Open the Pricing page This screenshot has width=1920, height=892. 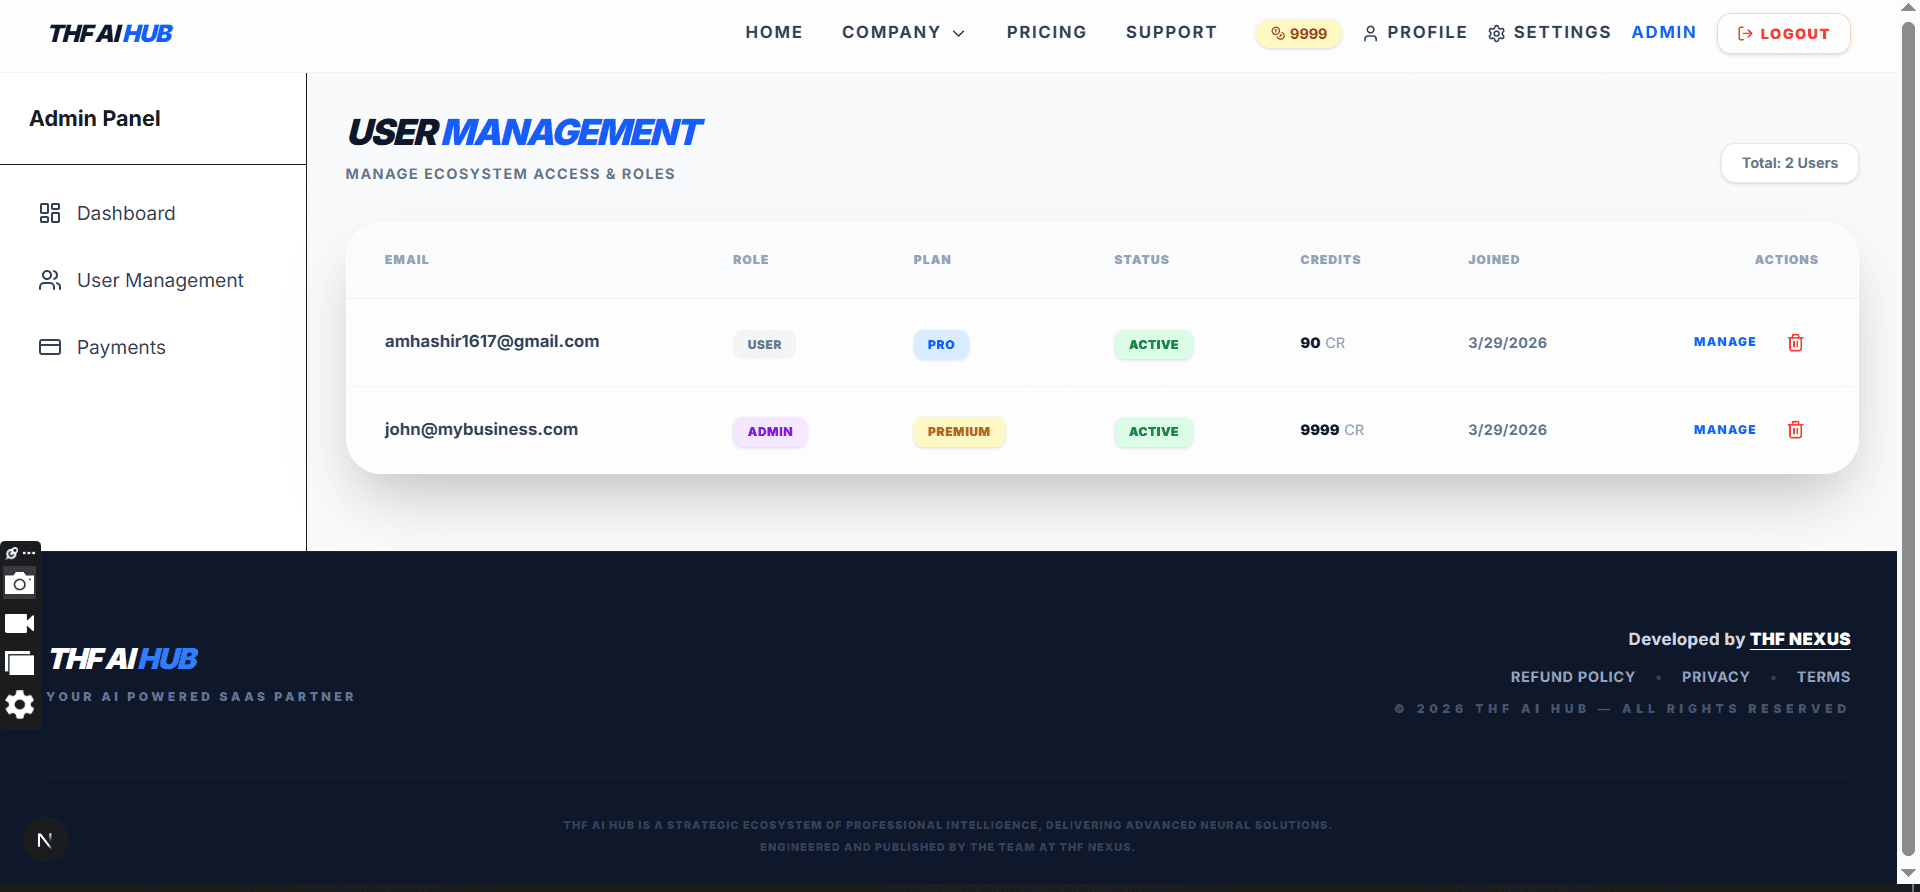point(1046,32)
